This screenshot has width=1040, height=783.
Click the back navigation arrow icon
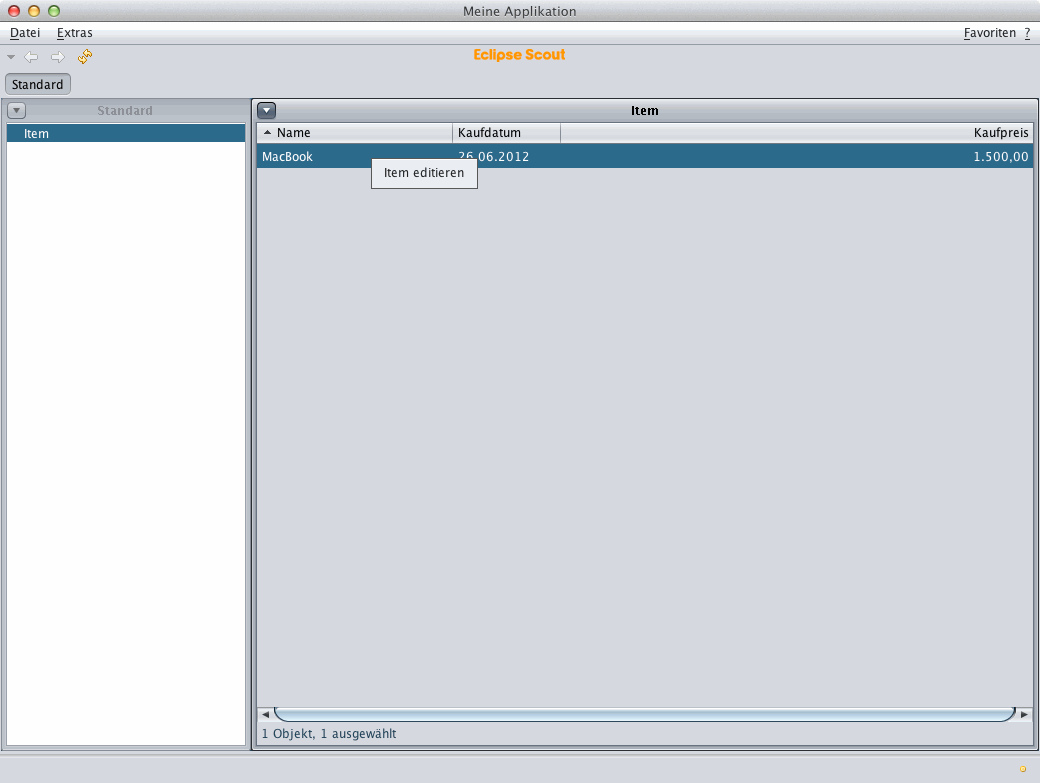[x=31, y=57]
